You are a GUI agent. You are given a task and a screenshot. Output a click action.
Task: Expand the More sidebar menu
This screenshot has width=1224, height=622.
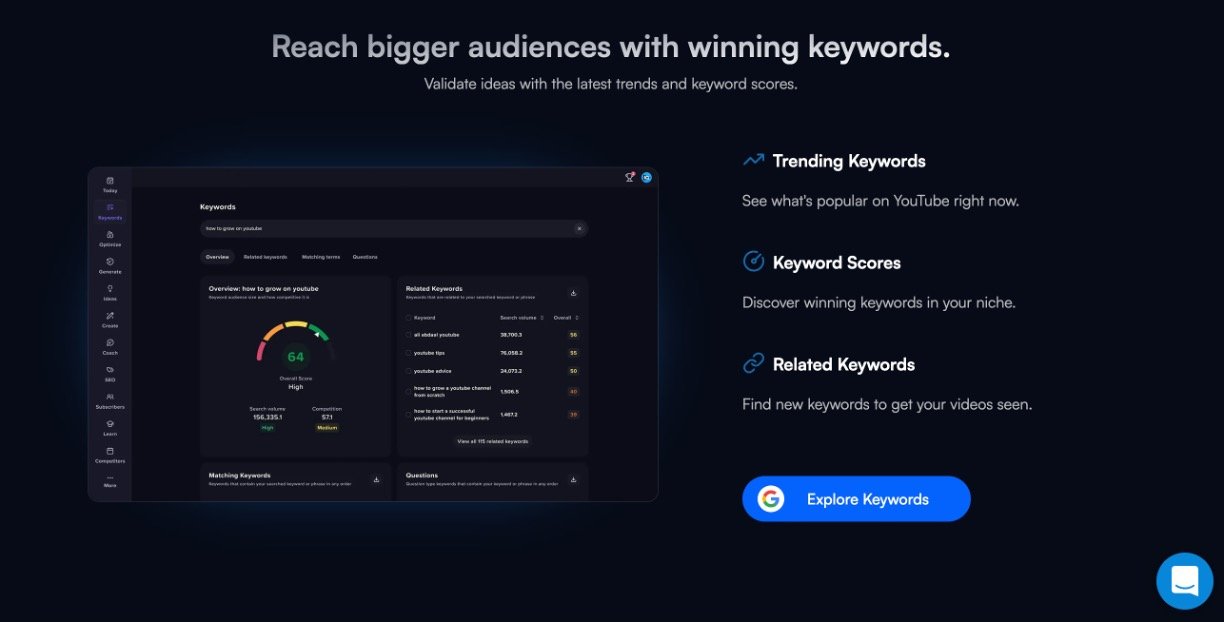(109, 479)
